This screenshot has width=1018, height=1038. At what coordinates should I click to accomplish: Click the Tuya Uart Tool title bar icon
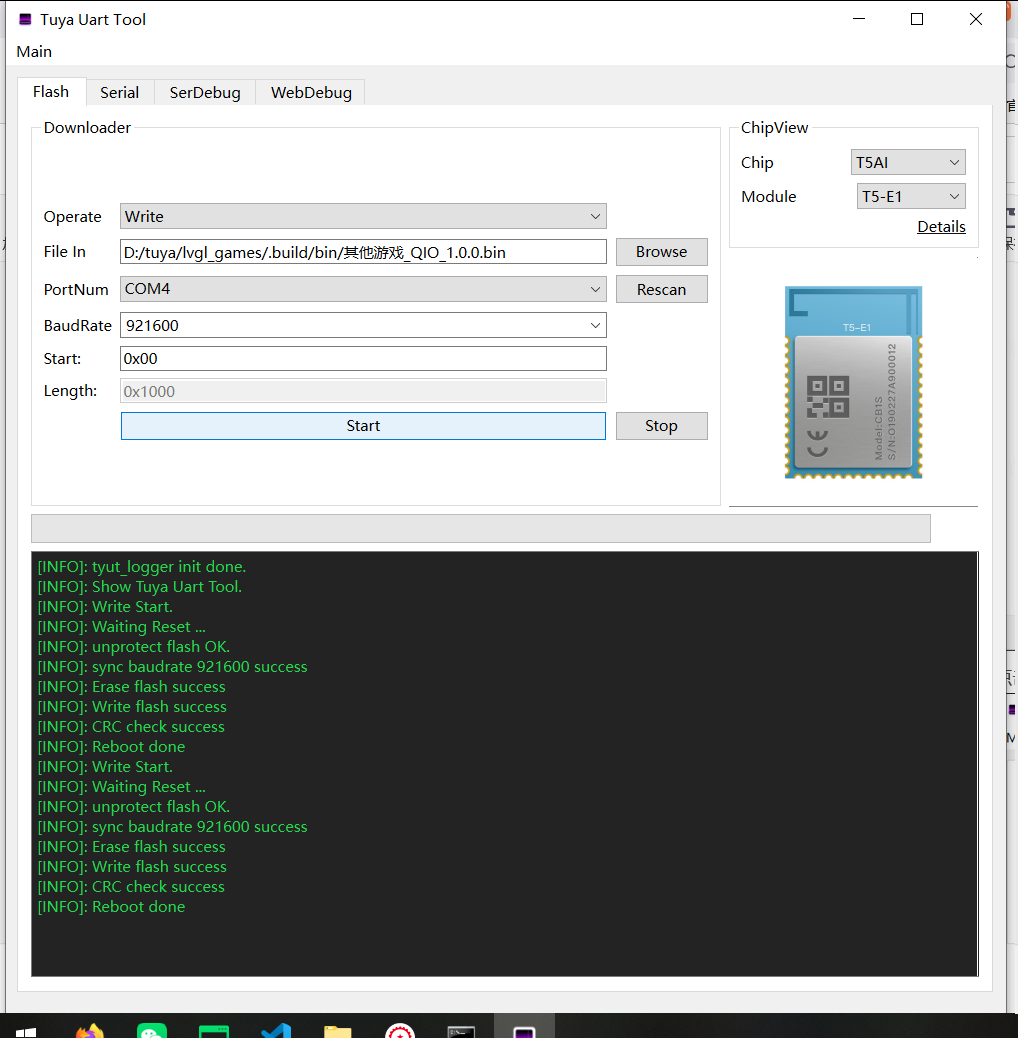(25, 19)
